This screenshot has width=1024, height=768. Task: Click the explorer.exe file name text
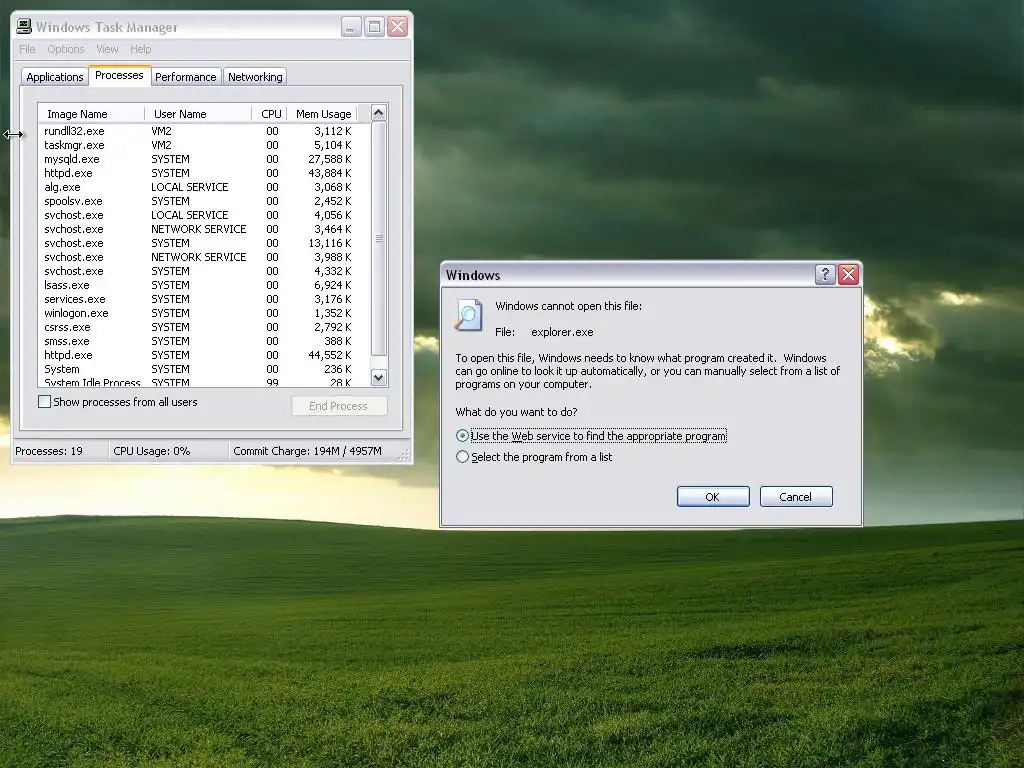(x=562, y=332)
